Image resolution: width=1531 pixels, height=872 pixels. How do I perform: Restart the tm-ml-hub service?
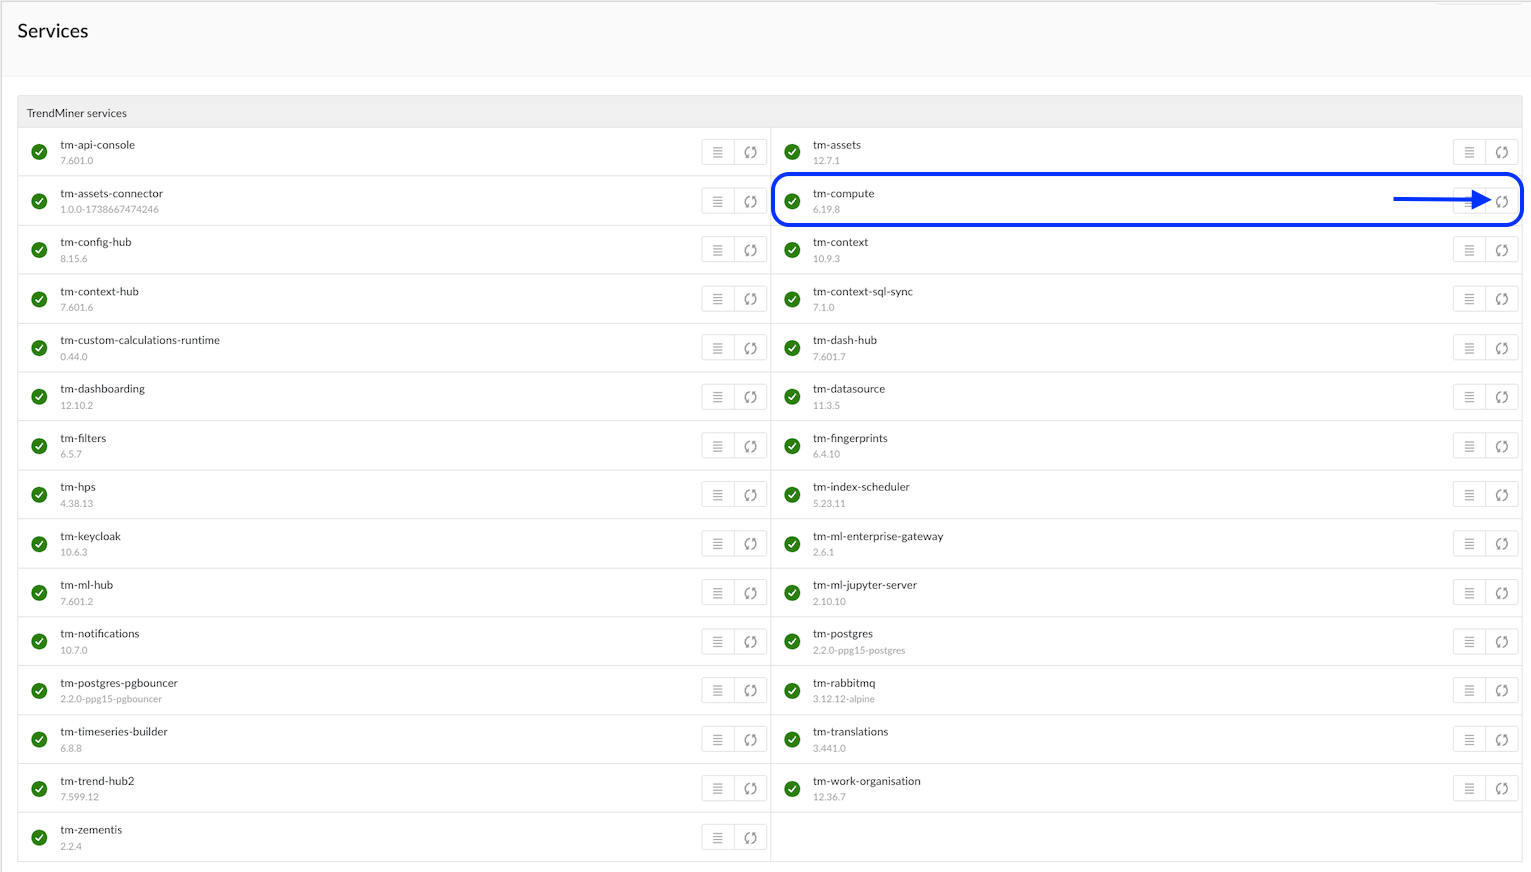(x=750, y=593)
